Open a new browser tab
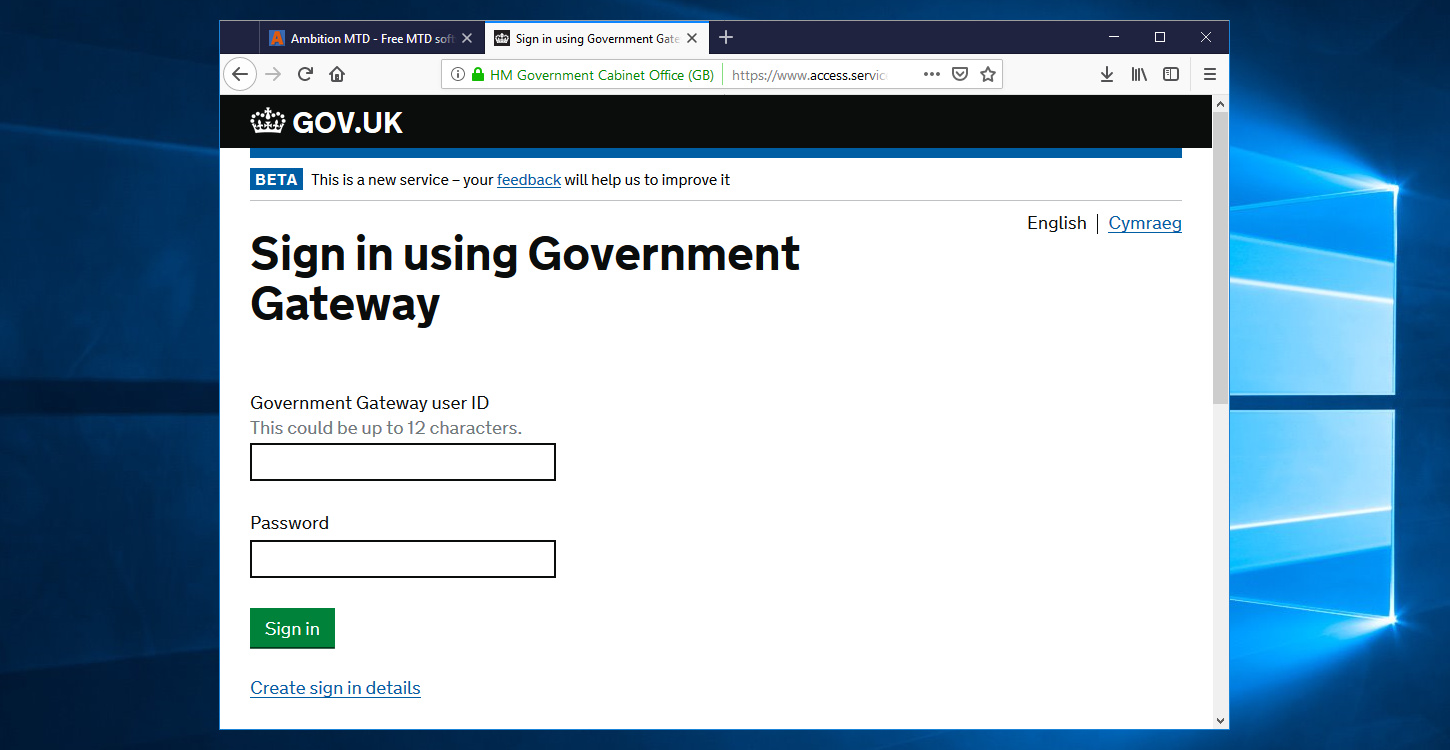1450x750 pixels. [x=727, y=37]
